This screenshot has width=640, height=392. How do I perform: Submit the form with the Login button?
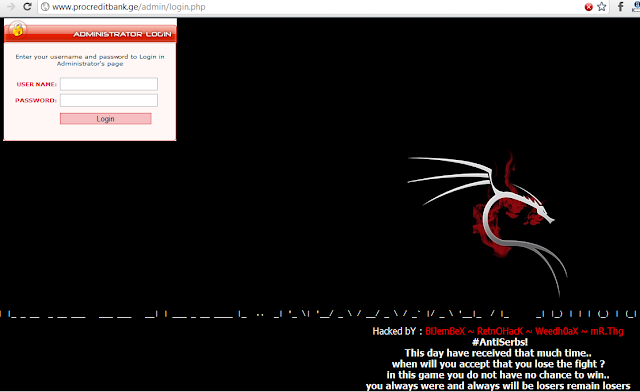coord(106,119)
